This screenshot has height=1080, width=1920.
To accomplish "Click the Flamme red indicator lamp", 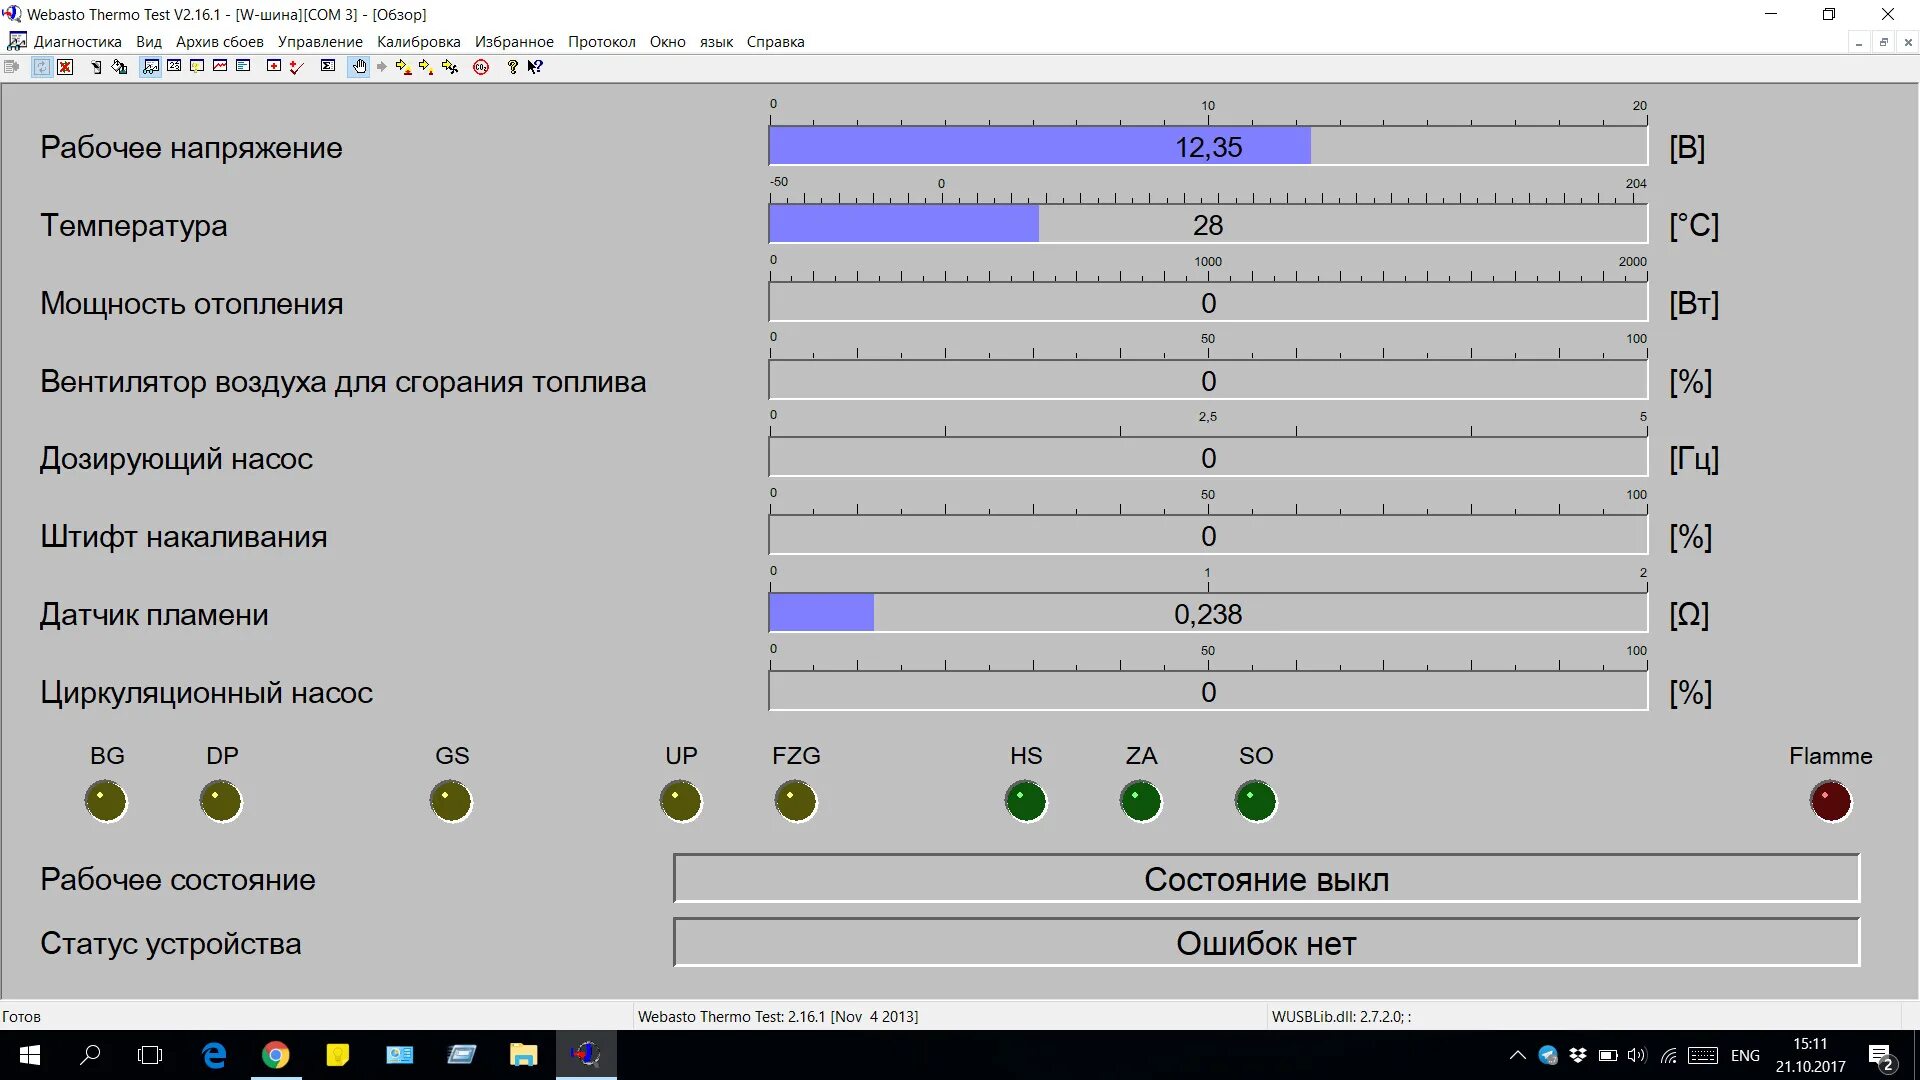I will pyautogui.click(x=1830, y=801).
